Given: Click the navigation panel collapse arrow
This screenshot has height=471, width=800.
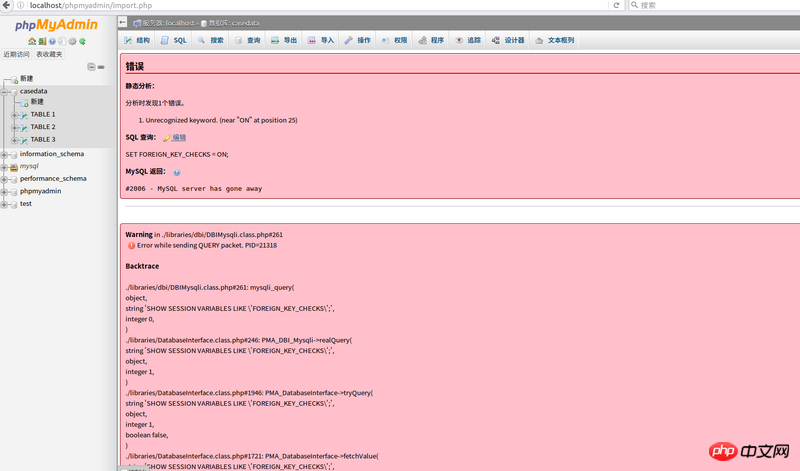Looking at the screenshot, I should tap(122, 22).
